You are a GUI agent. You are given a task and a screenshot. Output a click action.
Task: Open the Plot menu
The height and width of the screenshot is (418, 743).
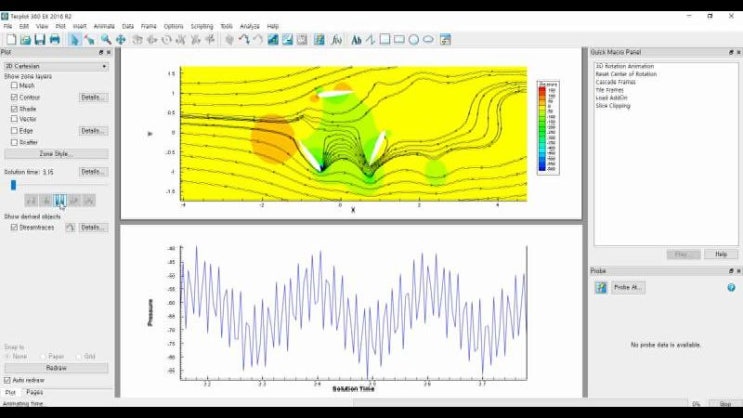[x=60, y=26]
